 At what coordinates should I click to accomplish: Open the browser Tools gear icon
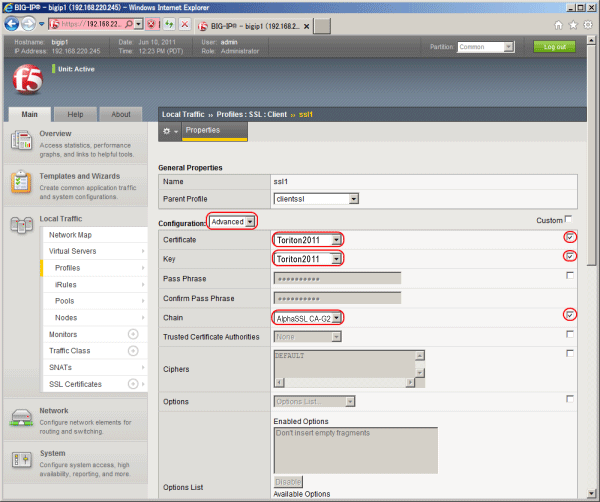[x=588, y=25]
